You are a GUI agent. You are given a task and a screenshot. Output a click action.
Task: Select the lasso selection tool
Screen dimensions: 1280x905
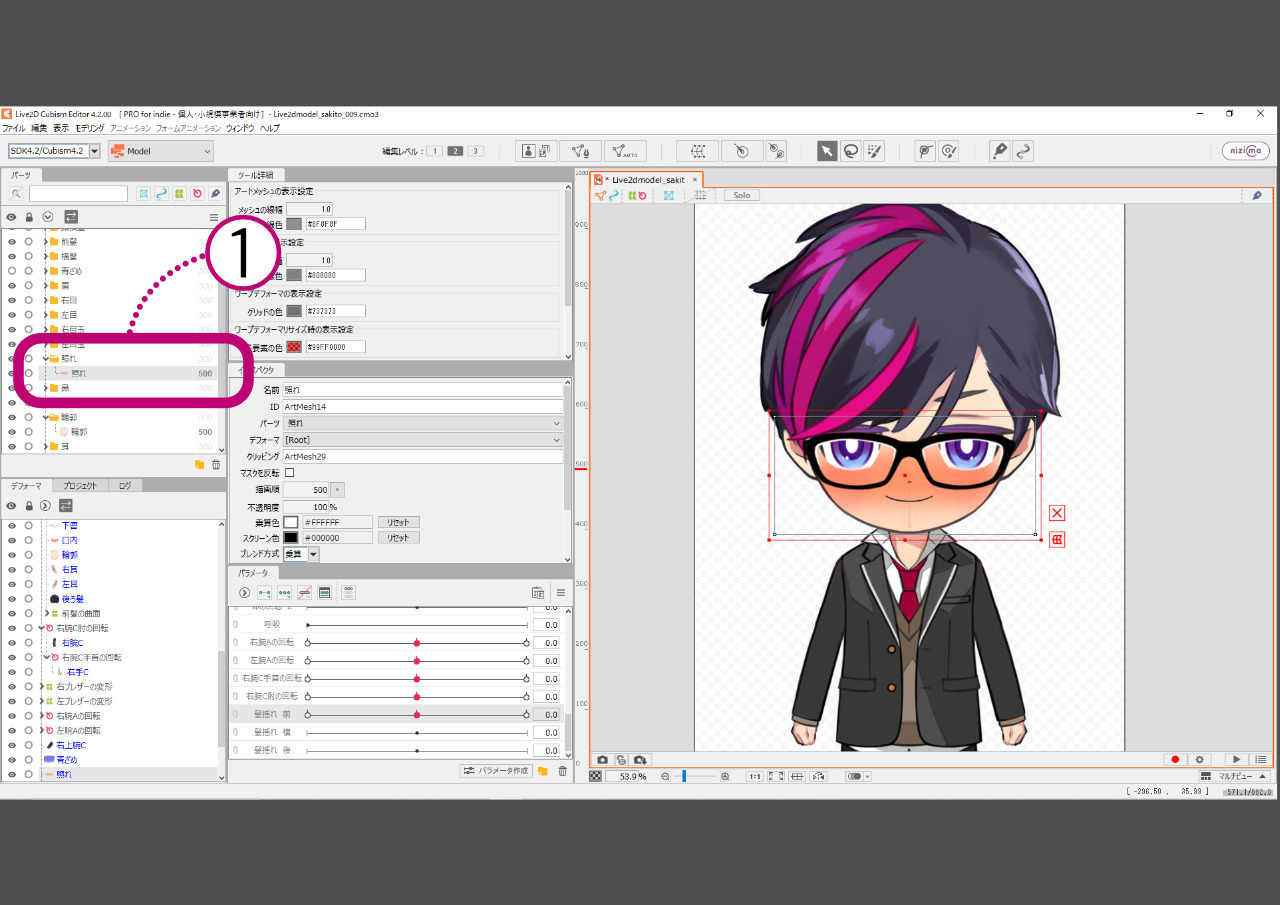tap(850, 151)
